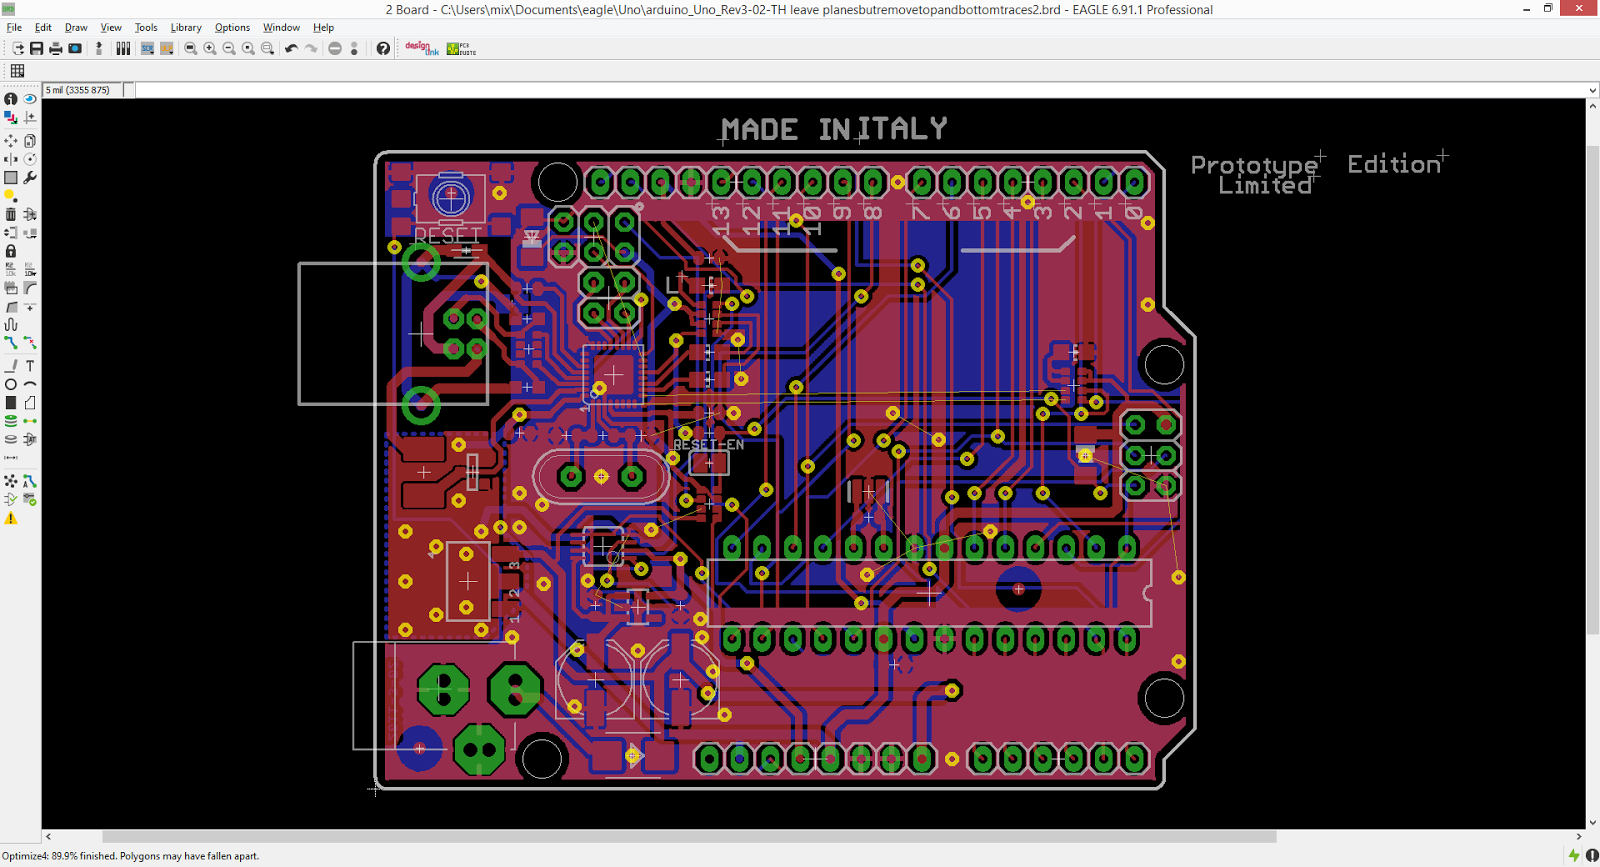The image size is (1600, 867).
Task: Select the Delete trash can tool
Action: point(11,214)
